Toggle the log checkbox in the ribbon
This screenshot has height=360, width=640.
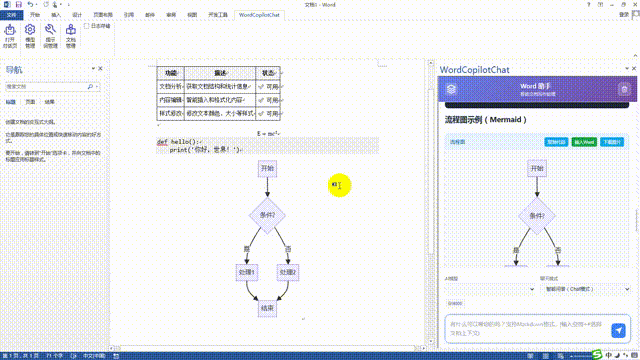(x=87, y=26)
